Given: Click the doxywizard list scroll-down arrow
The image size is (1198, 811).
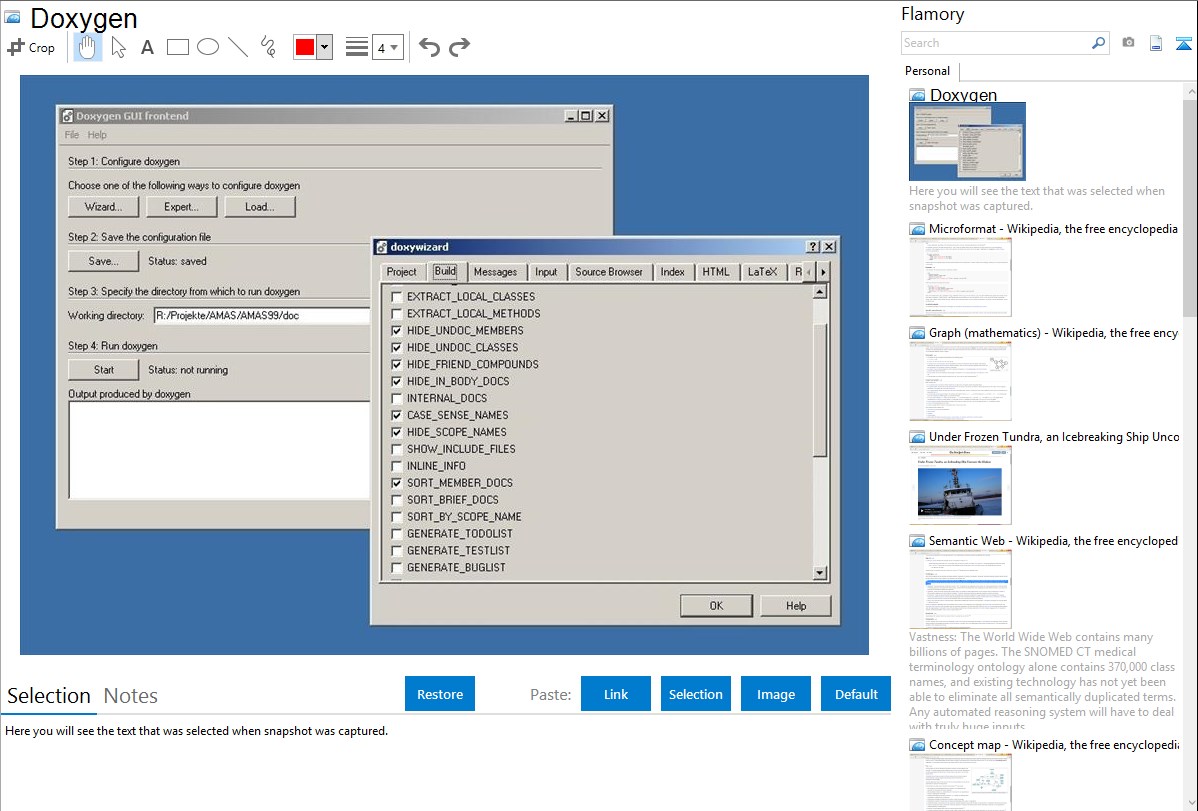Looking at the screenshot, I should 820,573.
